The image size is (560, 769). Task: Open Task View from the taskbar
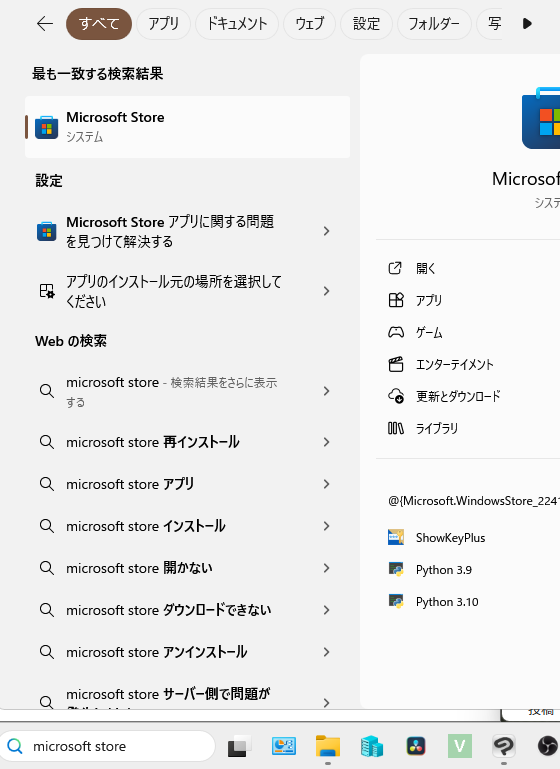(x=239, y=746)
